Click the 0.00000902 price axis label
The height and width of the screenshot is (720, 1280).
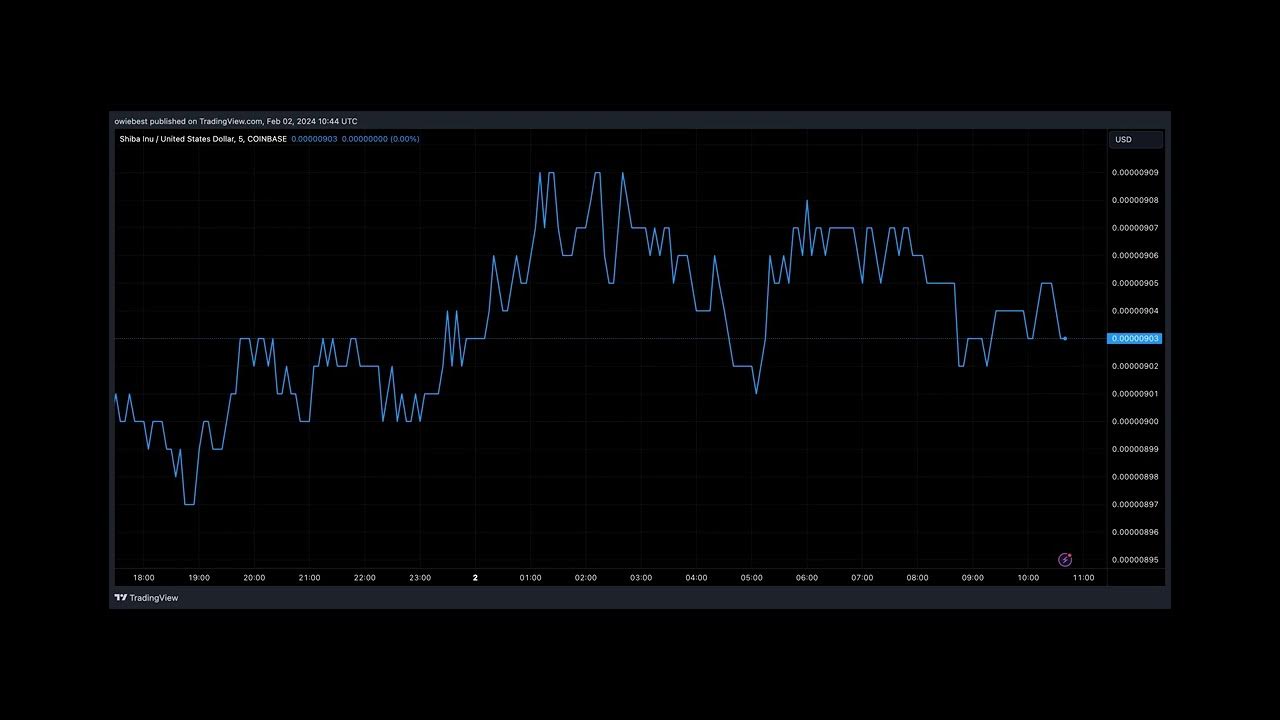1135,366
